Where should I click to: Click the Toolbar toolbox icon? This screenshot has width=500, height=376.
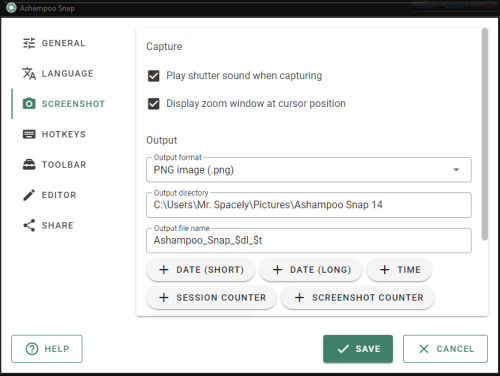(29, 165)
